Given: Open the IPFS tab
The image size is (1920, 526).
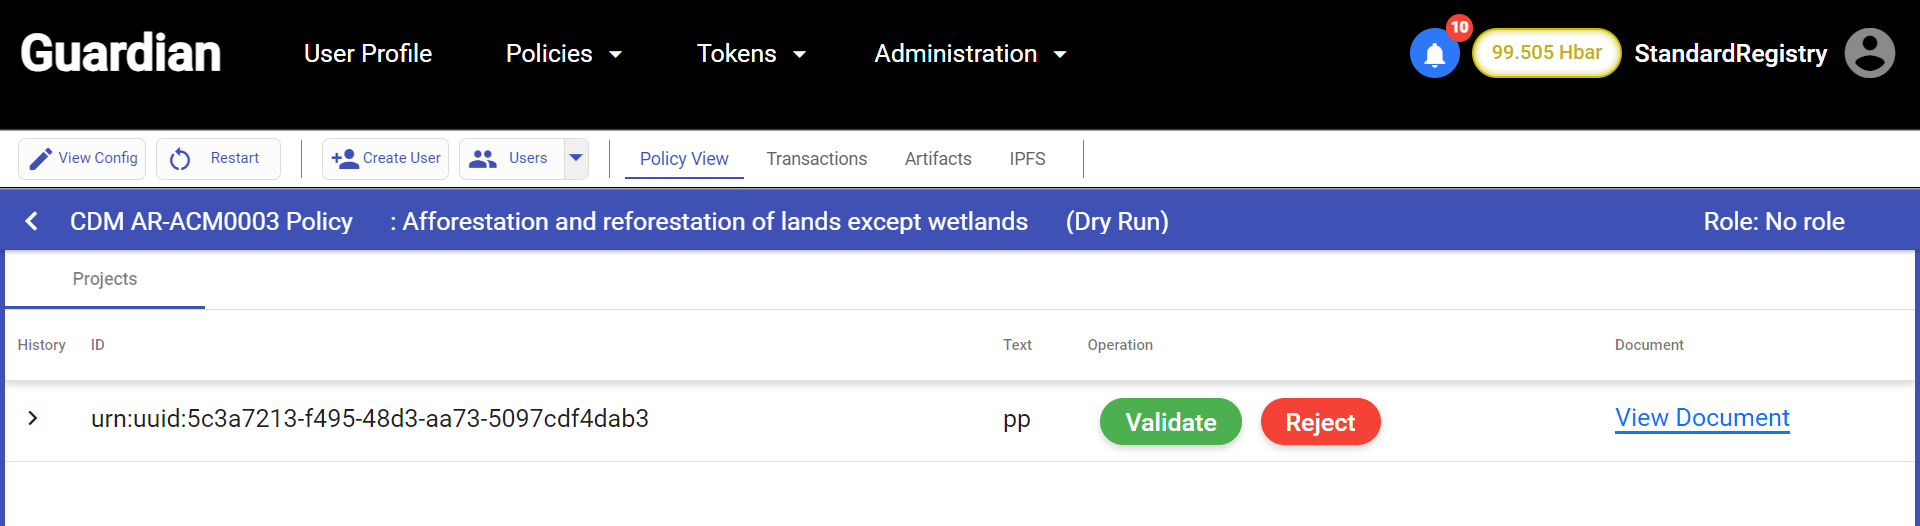Looking at the screenshot, I should (x=1027, y=159).
